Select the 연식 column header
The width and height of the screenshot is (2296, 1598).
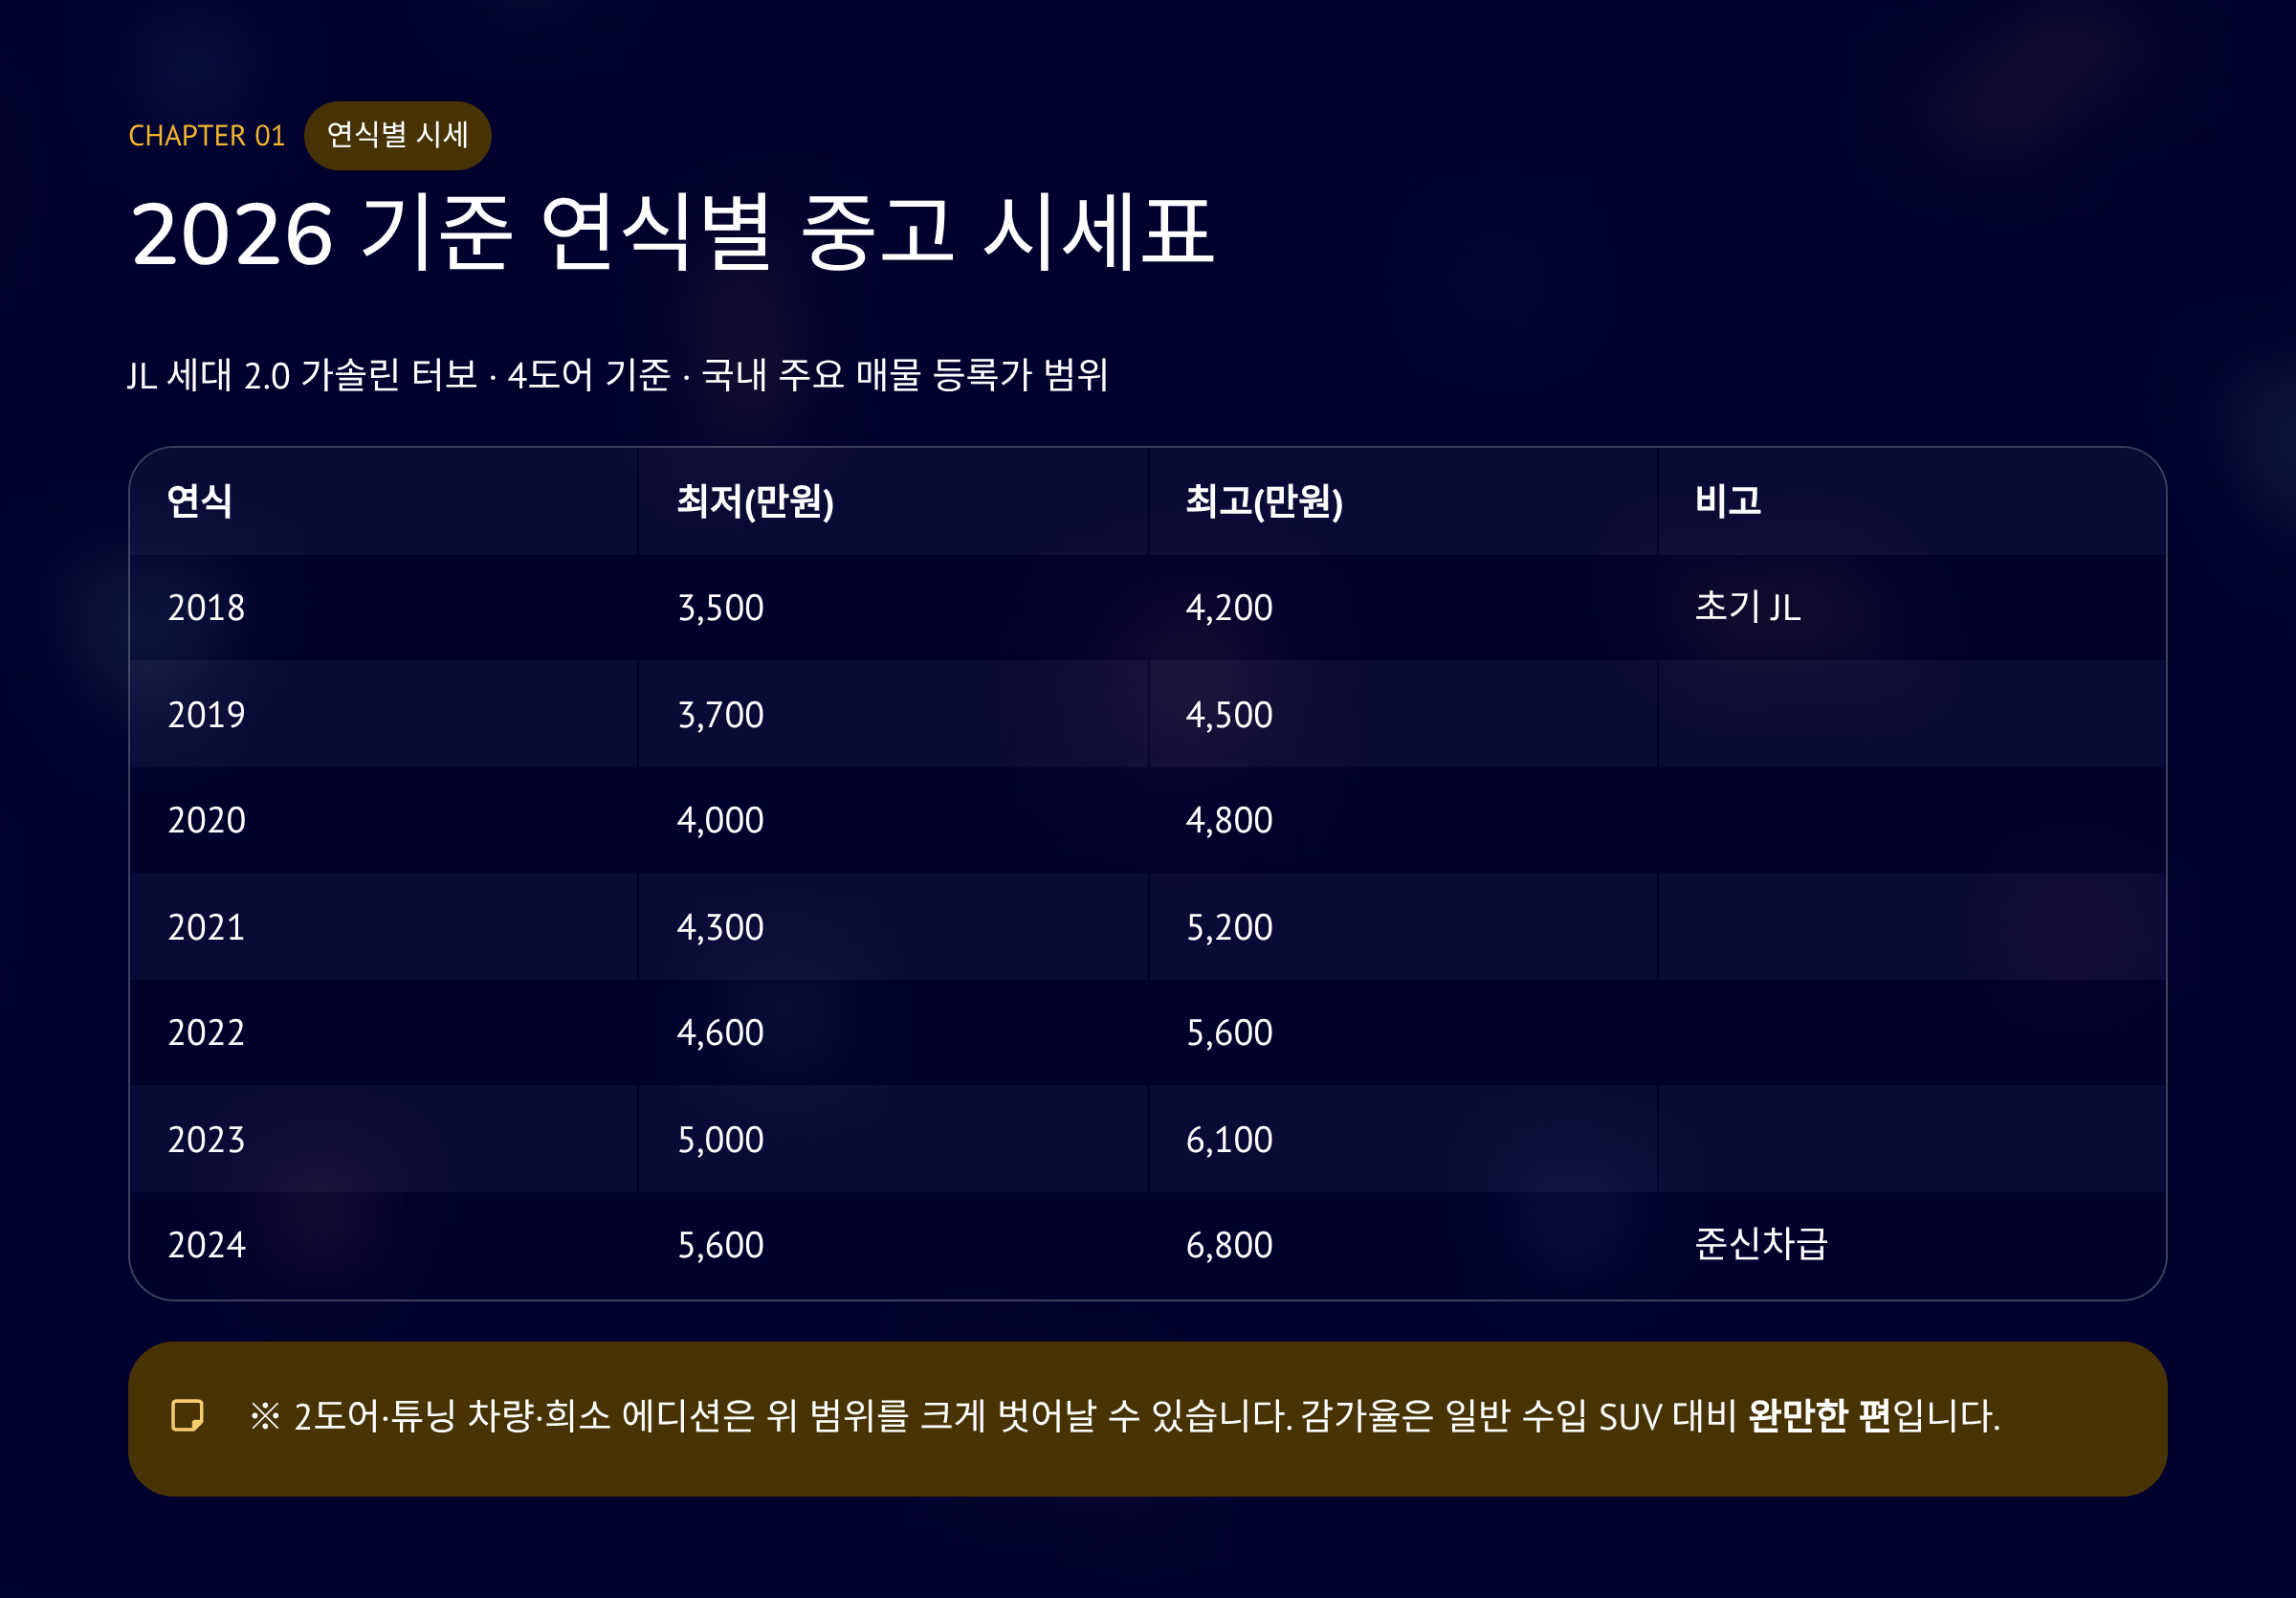(x=200, y=501)
